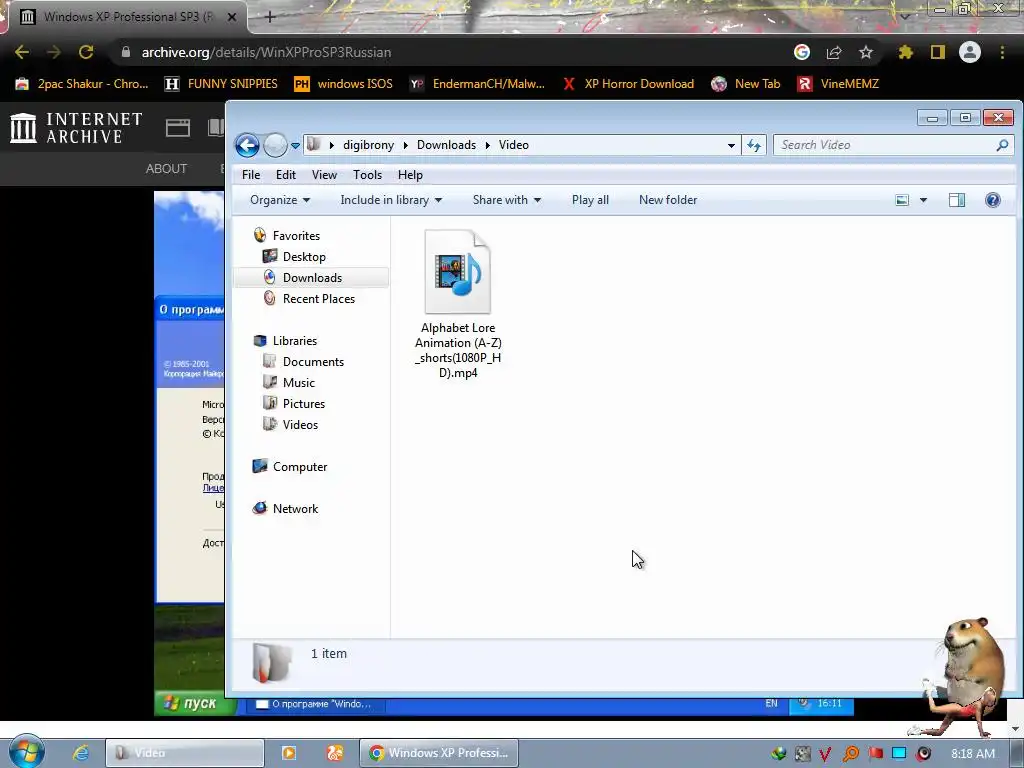Open the XP Horror Download bookmark
The height and width of the screenshot is (768, 1024).
(628, 84)
